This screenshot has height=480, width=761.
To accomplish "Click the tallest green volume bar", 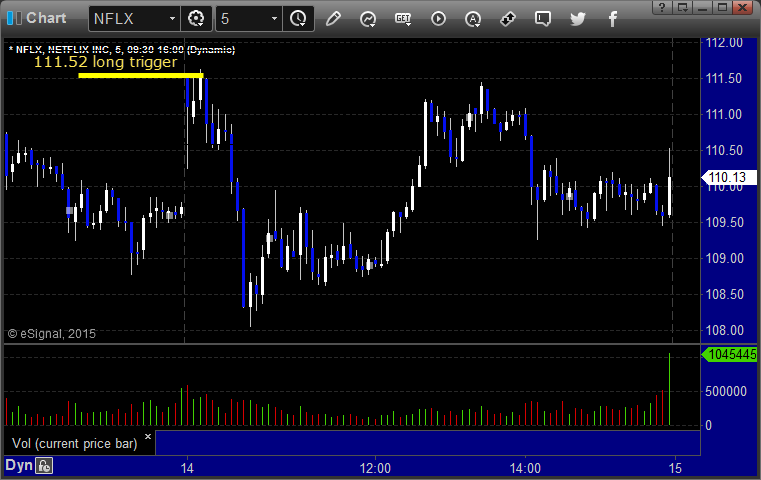I will pyautogui.click(x=670, y=389).
